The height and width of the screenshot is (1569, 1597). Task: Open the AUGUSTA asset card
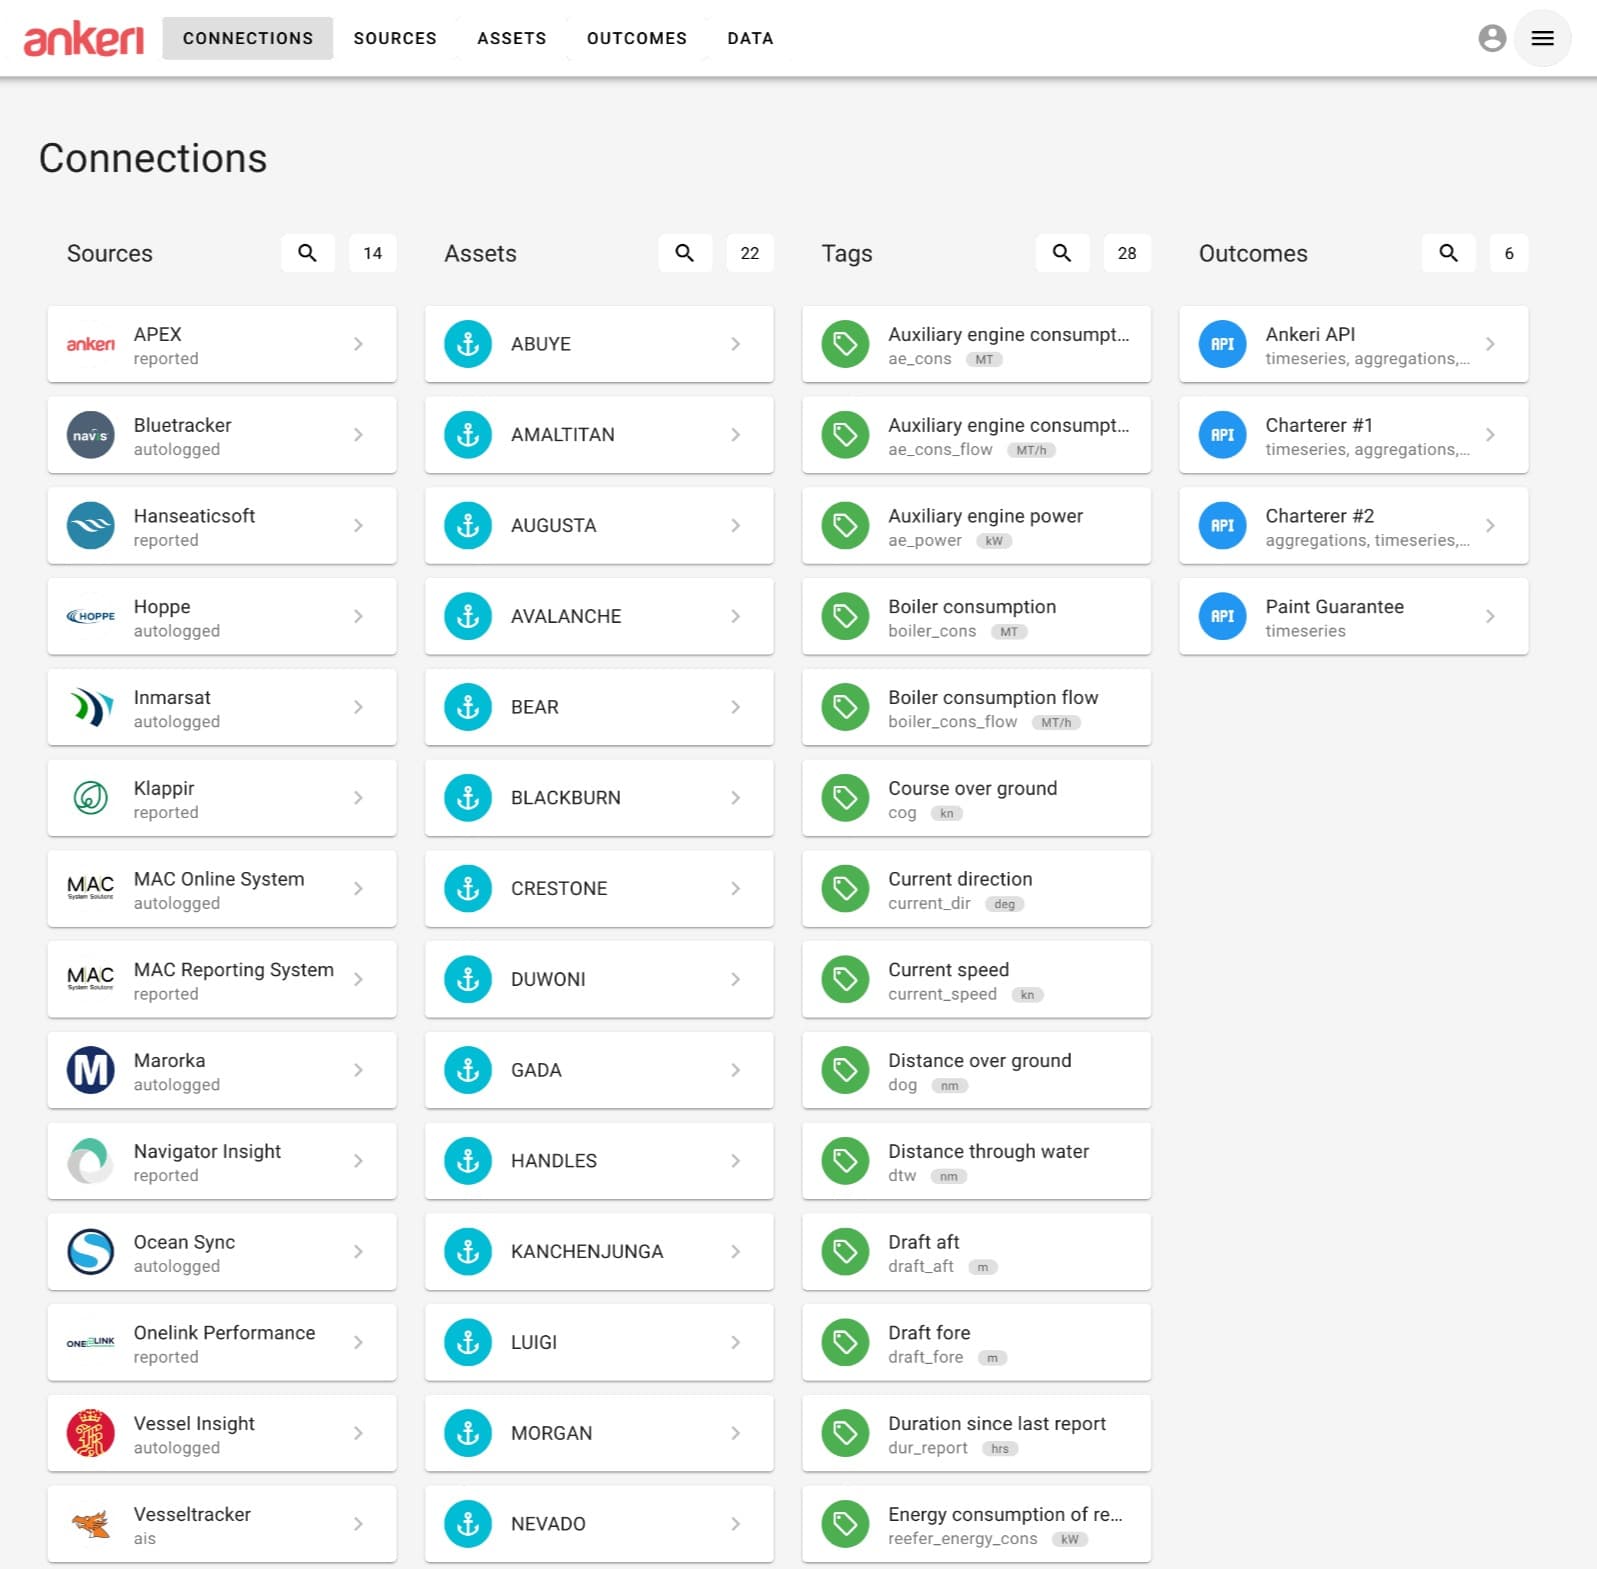[599, 526]
